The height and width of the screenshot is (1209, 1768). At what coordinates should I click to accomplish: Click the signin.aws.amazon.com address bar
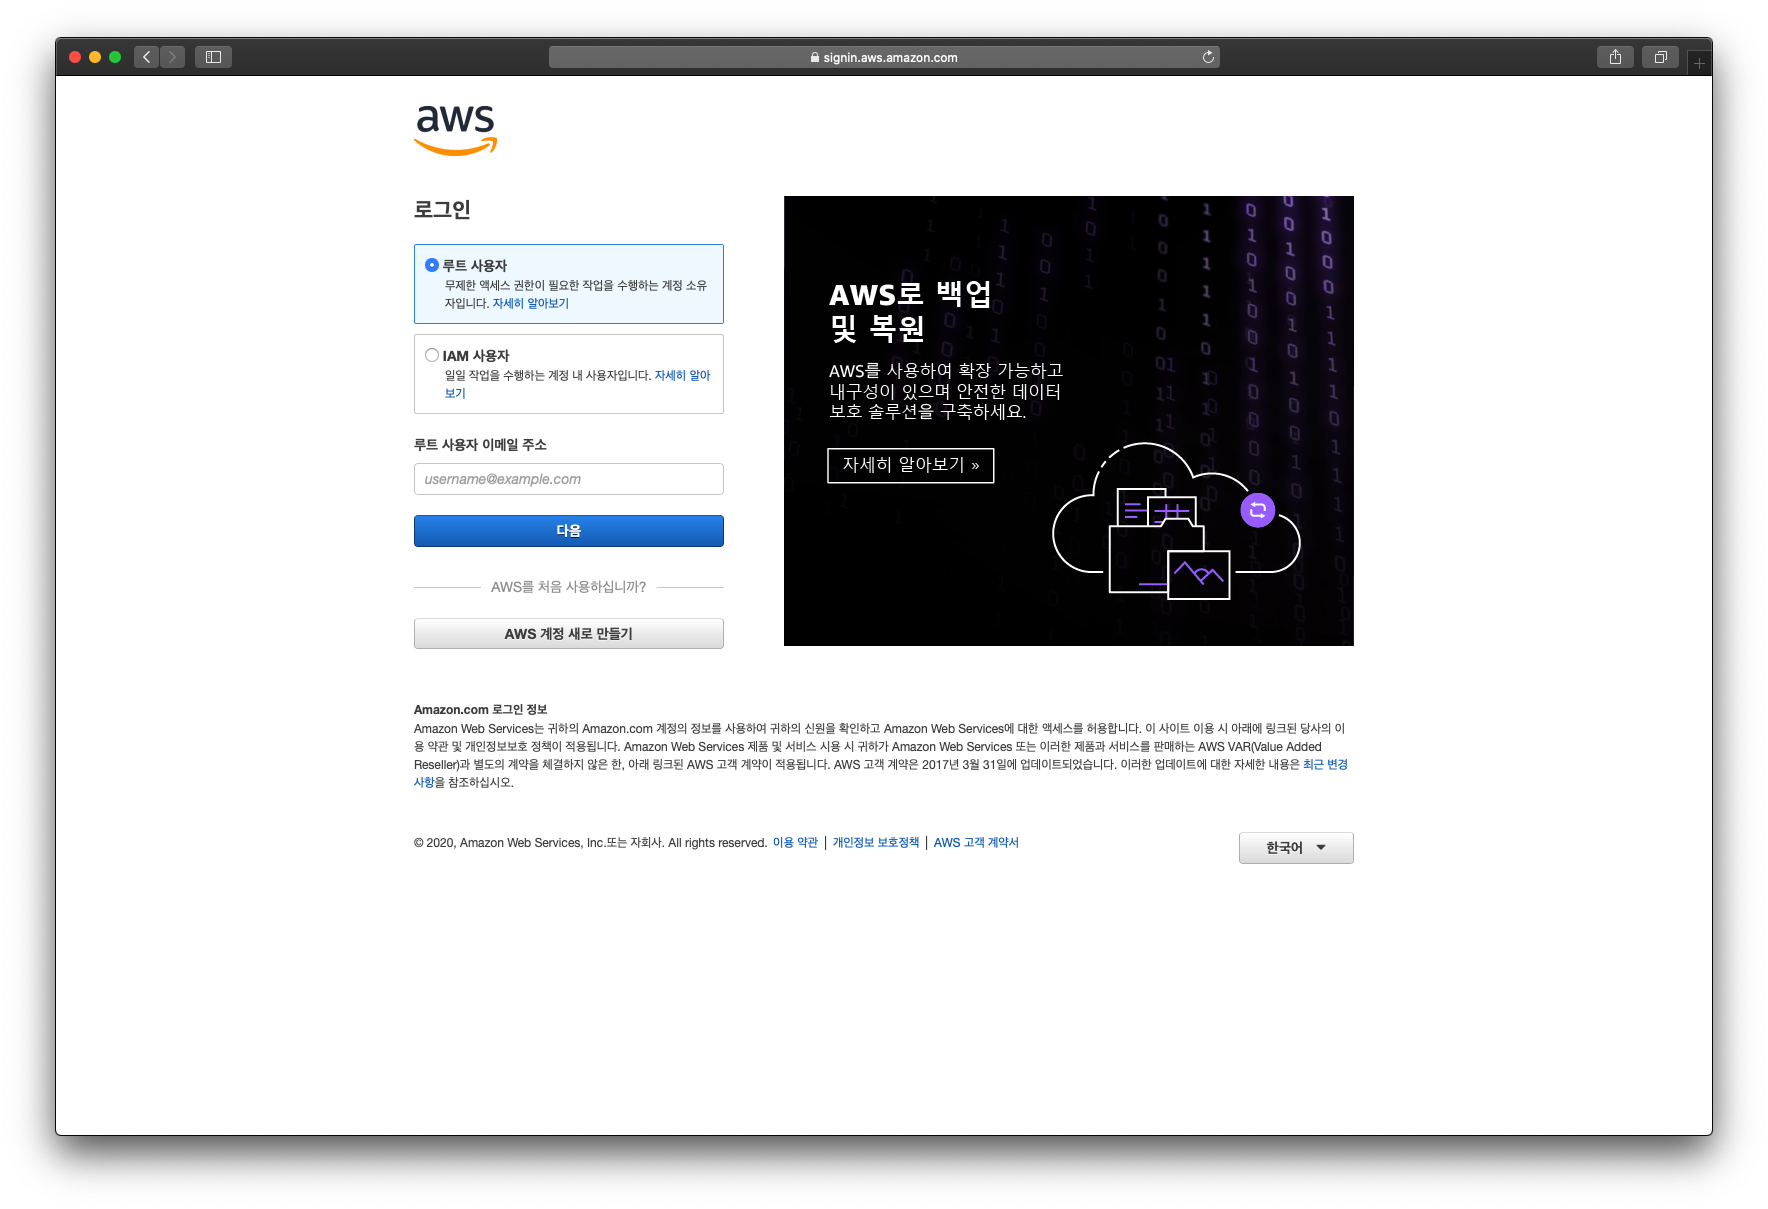point(884,57)
